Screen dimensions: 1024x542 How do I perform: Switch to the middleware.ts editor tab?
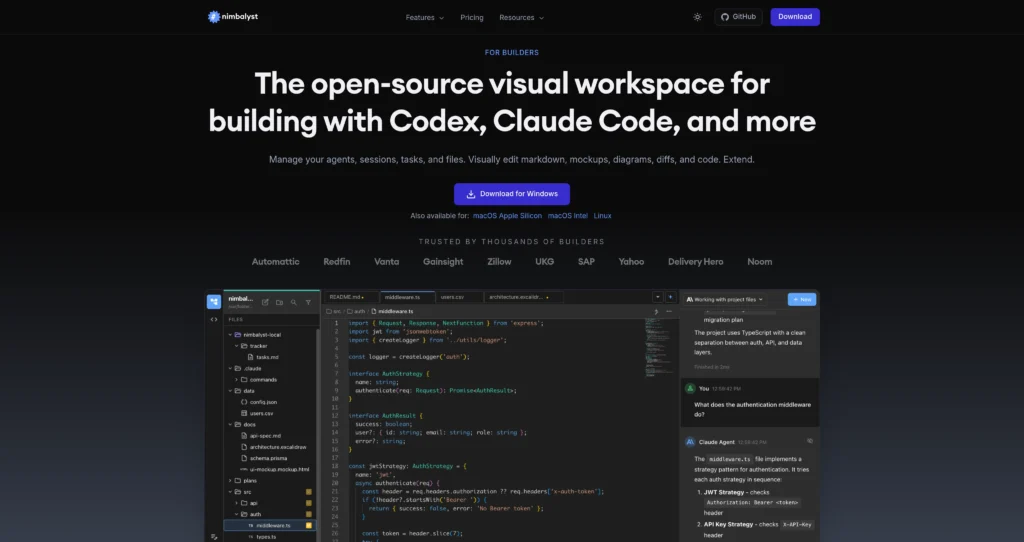(408, 297)
